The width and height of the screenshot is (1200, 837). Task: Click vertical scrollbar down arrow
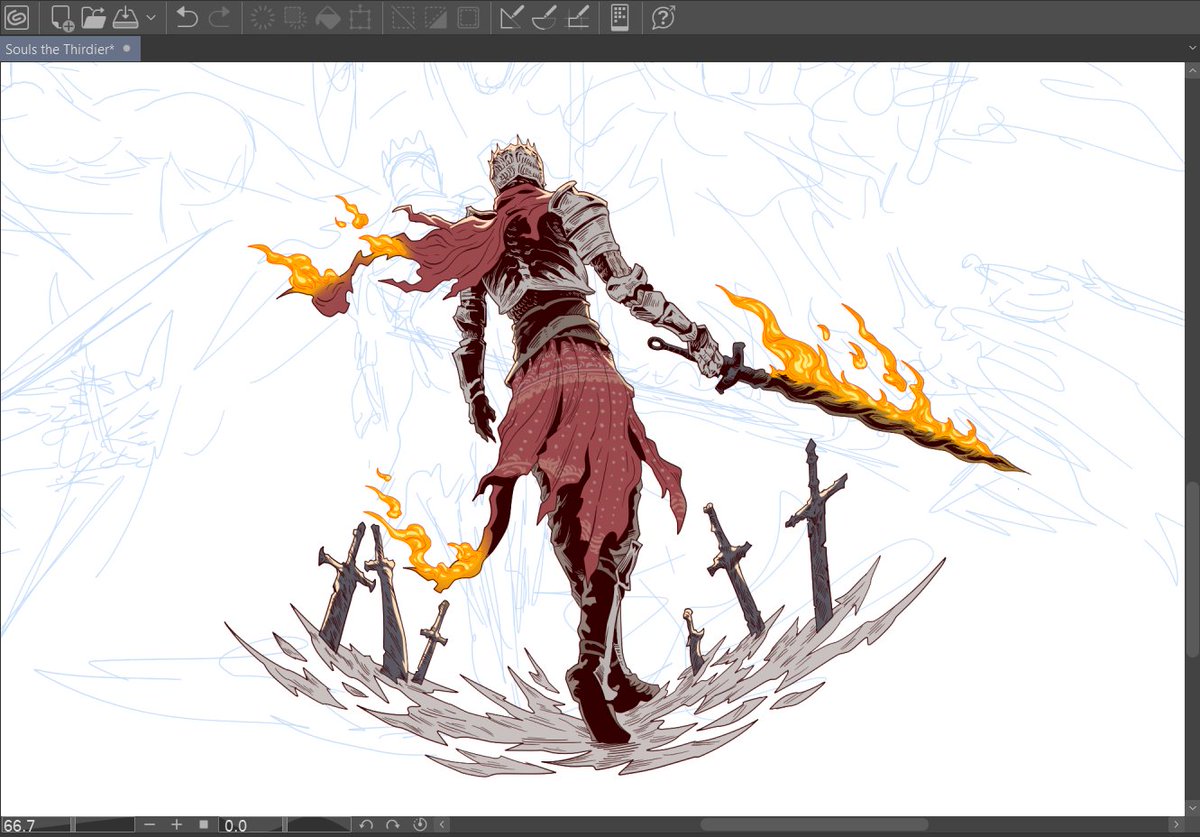(x=1191, y=809)
